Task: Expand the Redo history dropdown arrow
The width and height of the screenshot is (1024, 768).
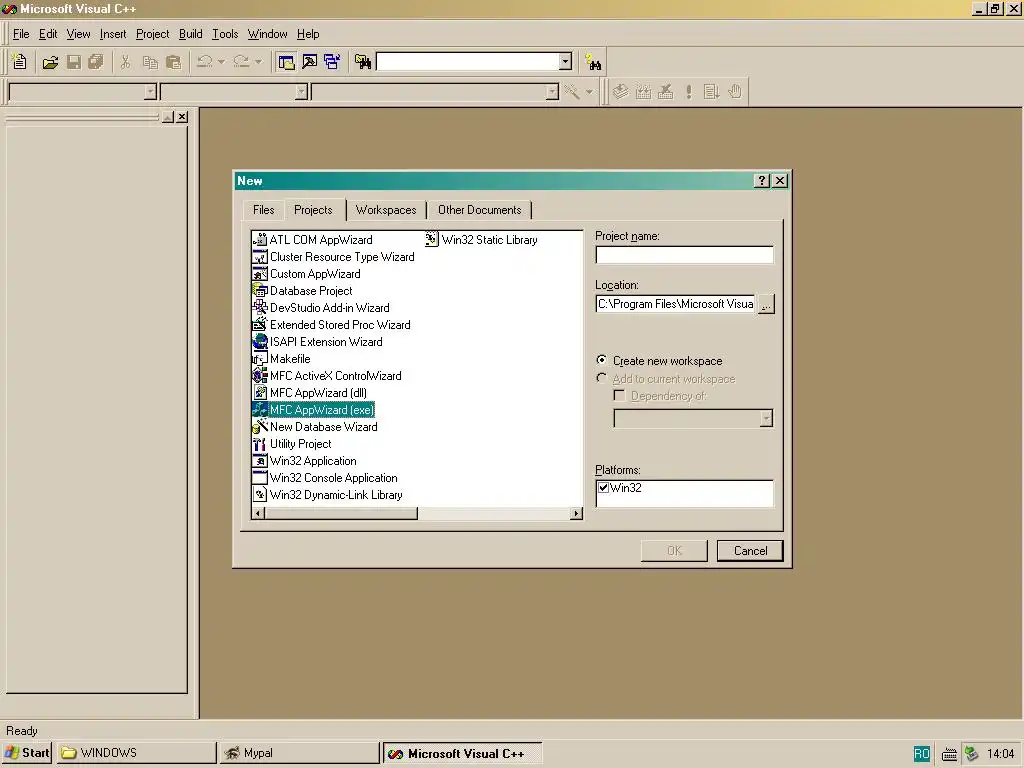Action: pos(258,62)
